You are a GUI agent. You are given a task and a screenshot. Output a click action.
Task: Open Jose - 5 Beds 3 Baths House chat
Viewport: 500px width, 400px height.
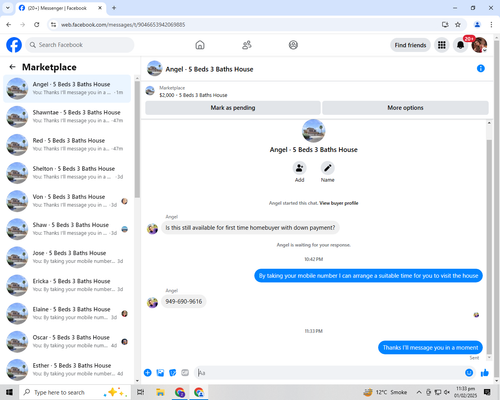(67, 257)
